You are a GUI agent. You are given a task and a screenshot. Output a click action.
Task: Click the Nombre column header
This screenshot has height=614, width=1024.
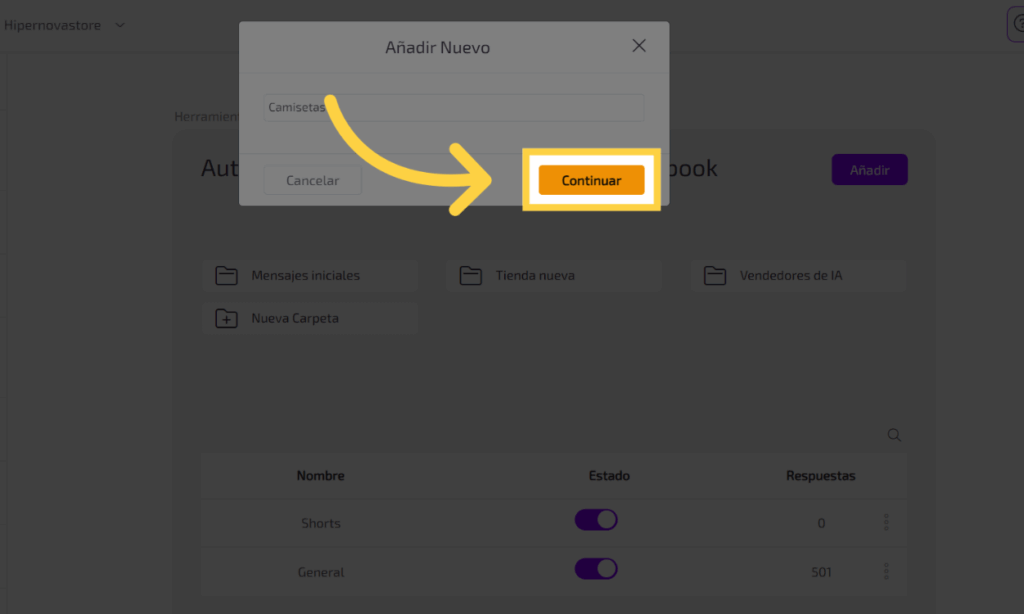pyautogui.click(x=321, y=476)
